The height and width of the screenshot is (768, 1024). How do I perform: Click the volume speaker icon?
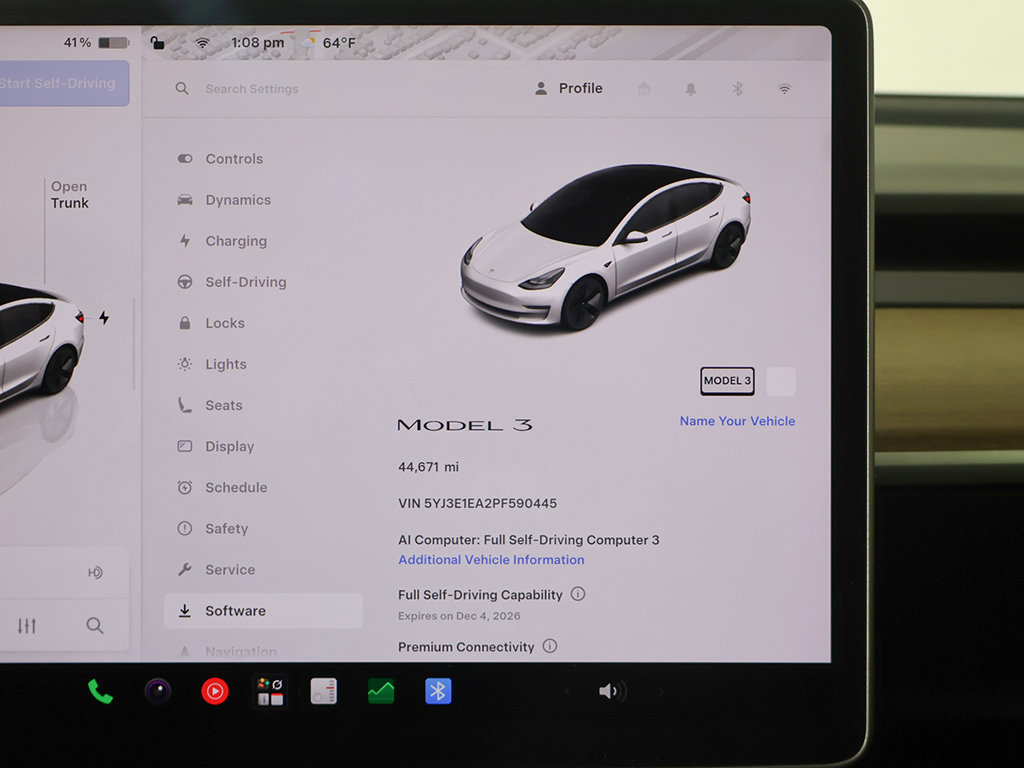[x=612, y=691]
